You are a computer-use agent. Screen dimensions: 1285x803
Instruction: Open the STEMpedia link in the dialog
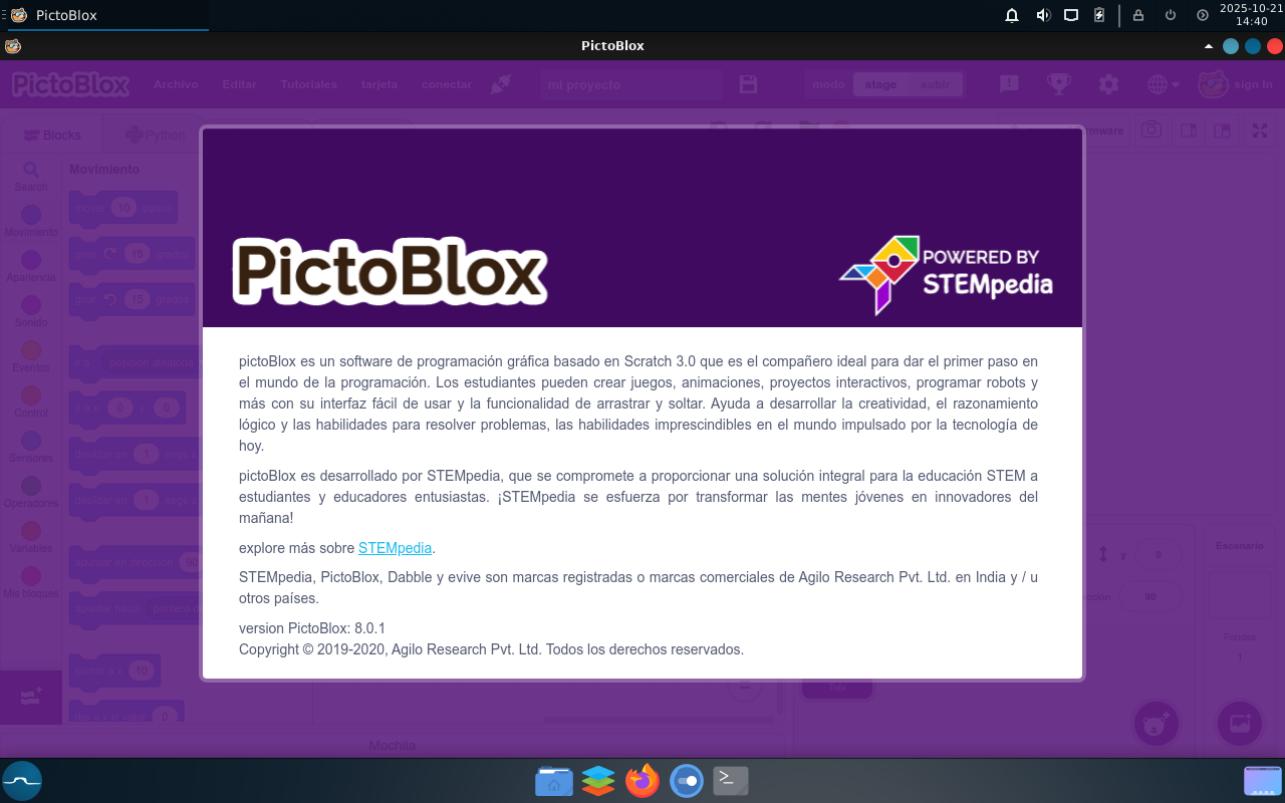(395, 548)
